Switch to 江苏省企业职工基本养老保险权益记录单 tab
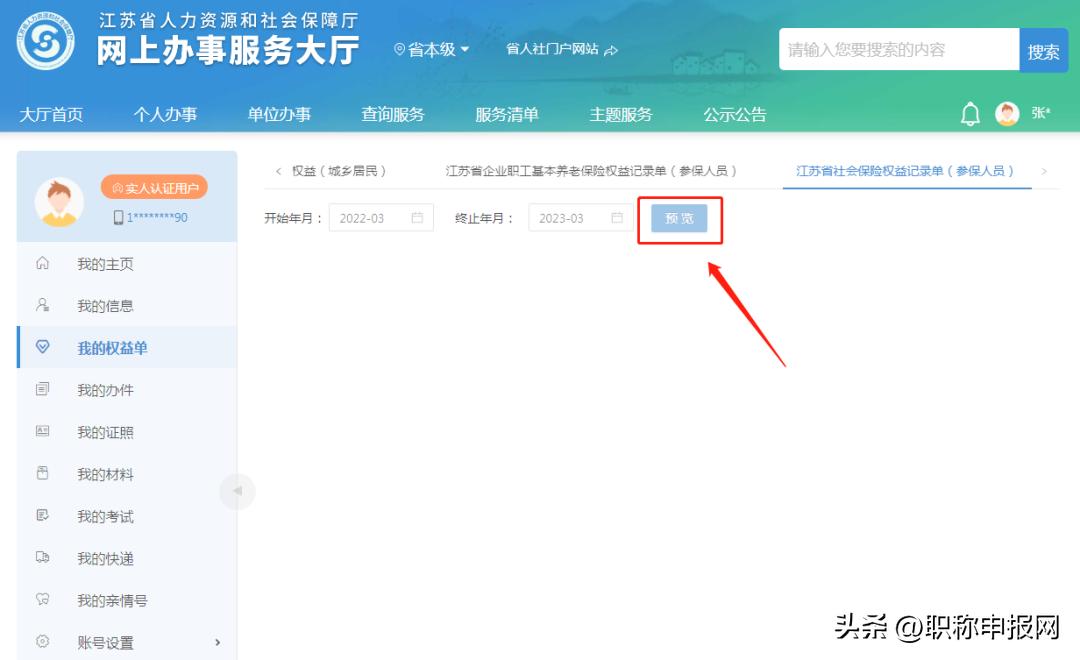1080x660 pixels. 588,171
